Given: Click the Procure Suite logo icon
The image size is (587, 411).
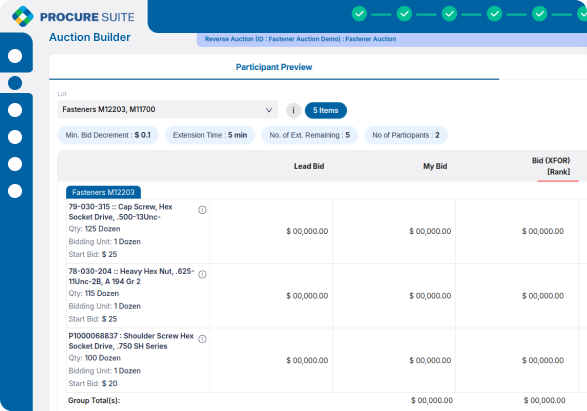Looking at the screenshot, I should (23, 16).
